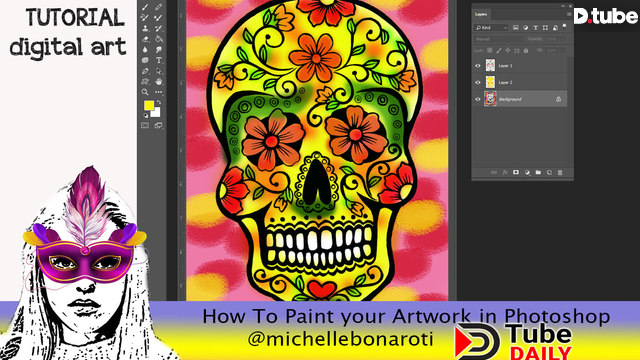The image size is (640, 360).
Task: Select the Path Selection arrow tool
Action: [158, 71]
